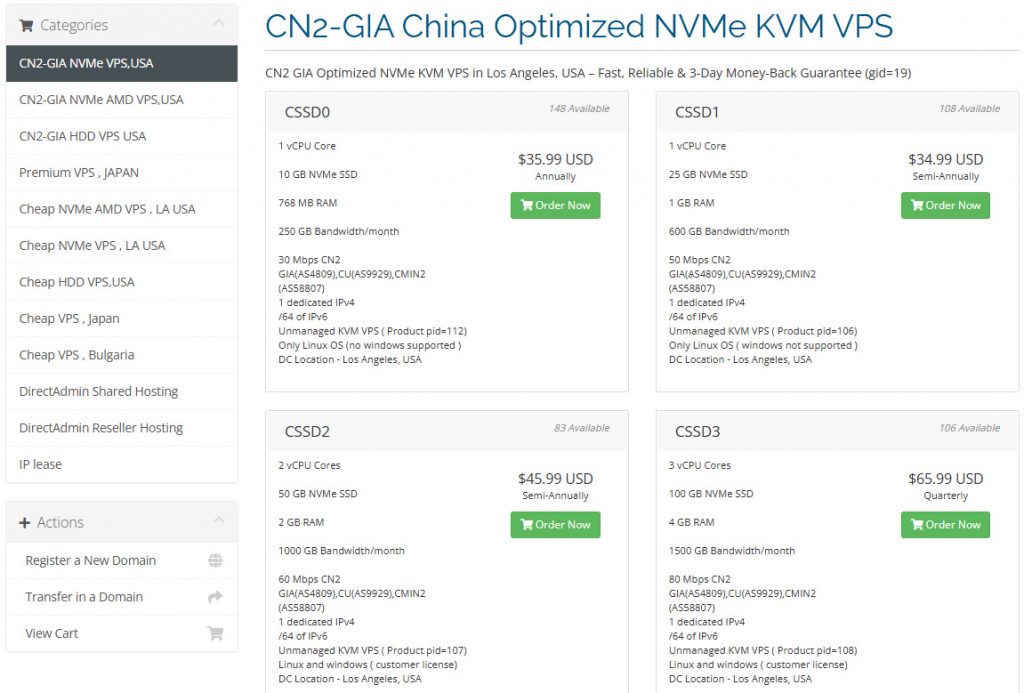Collapse the Actions panel with its chevron
This screenshot has height=693, width=1024.
tap(218, 521)
